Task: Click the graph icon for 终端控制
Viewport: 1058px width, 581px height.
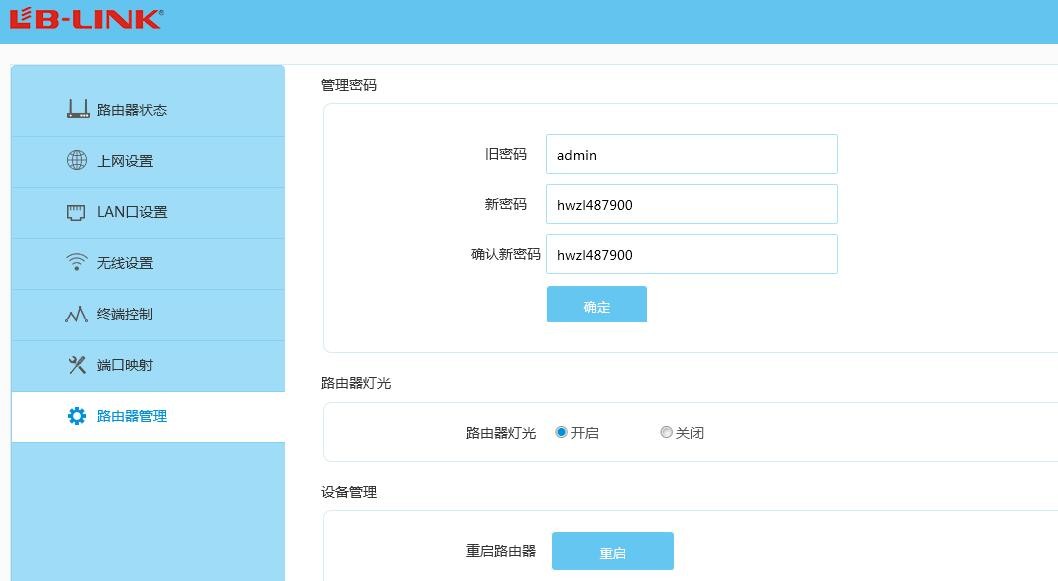Action: click(x=76, y=314)
